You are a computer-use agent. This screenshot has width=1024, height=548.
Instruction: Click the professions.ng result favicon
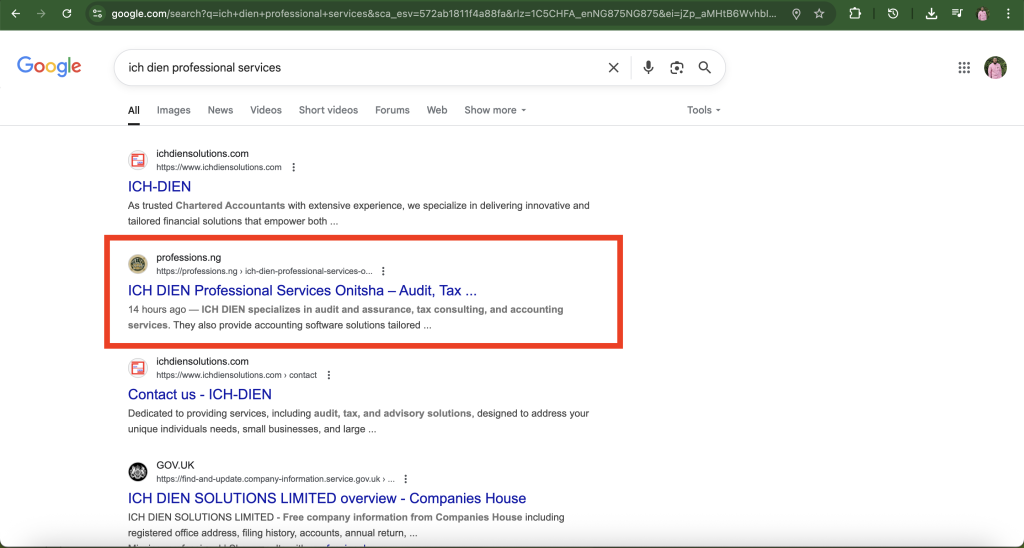[x=138, y=264]
